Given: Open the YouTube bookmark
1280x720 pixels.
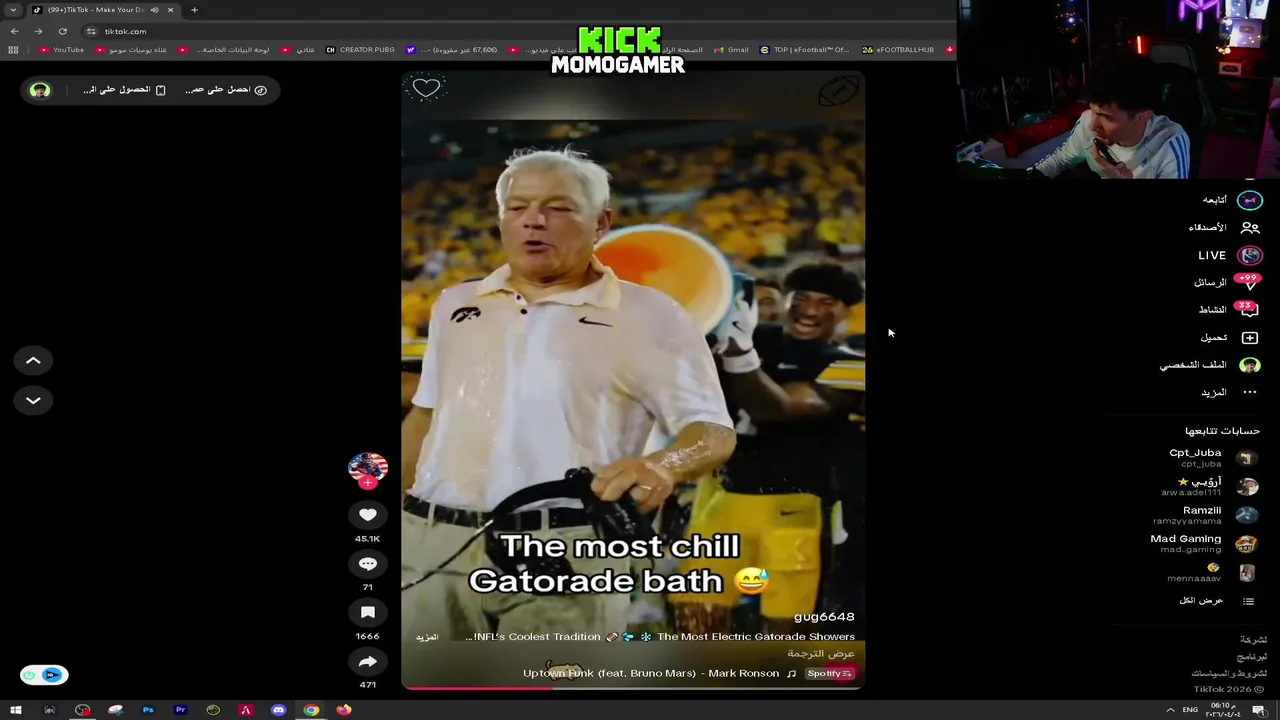Looking at the screenshot, I should [x=62, y=50].
